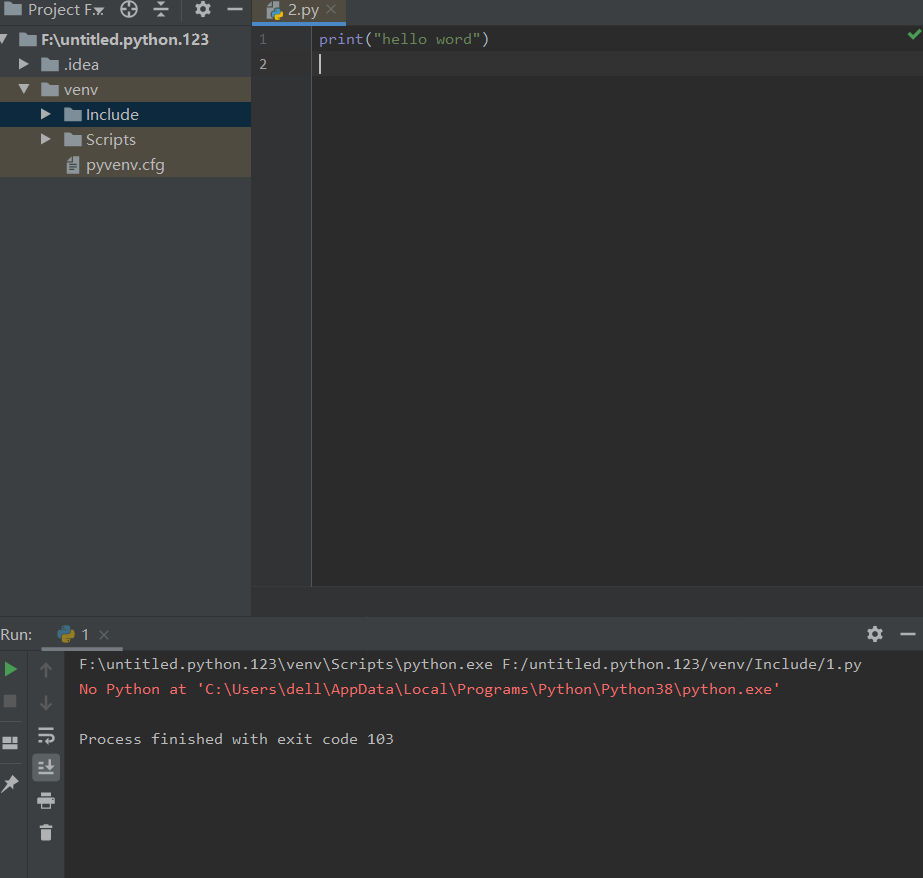This screenshot has width=923, height=878.
Task: Click the down stack trace arrow
Action: 46,703
